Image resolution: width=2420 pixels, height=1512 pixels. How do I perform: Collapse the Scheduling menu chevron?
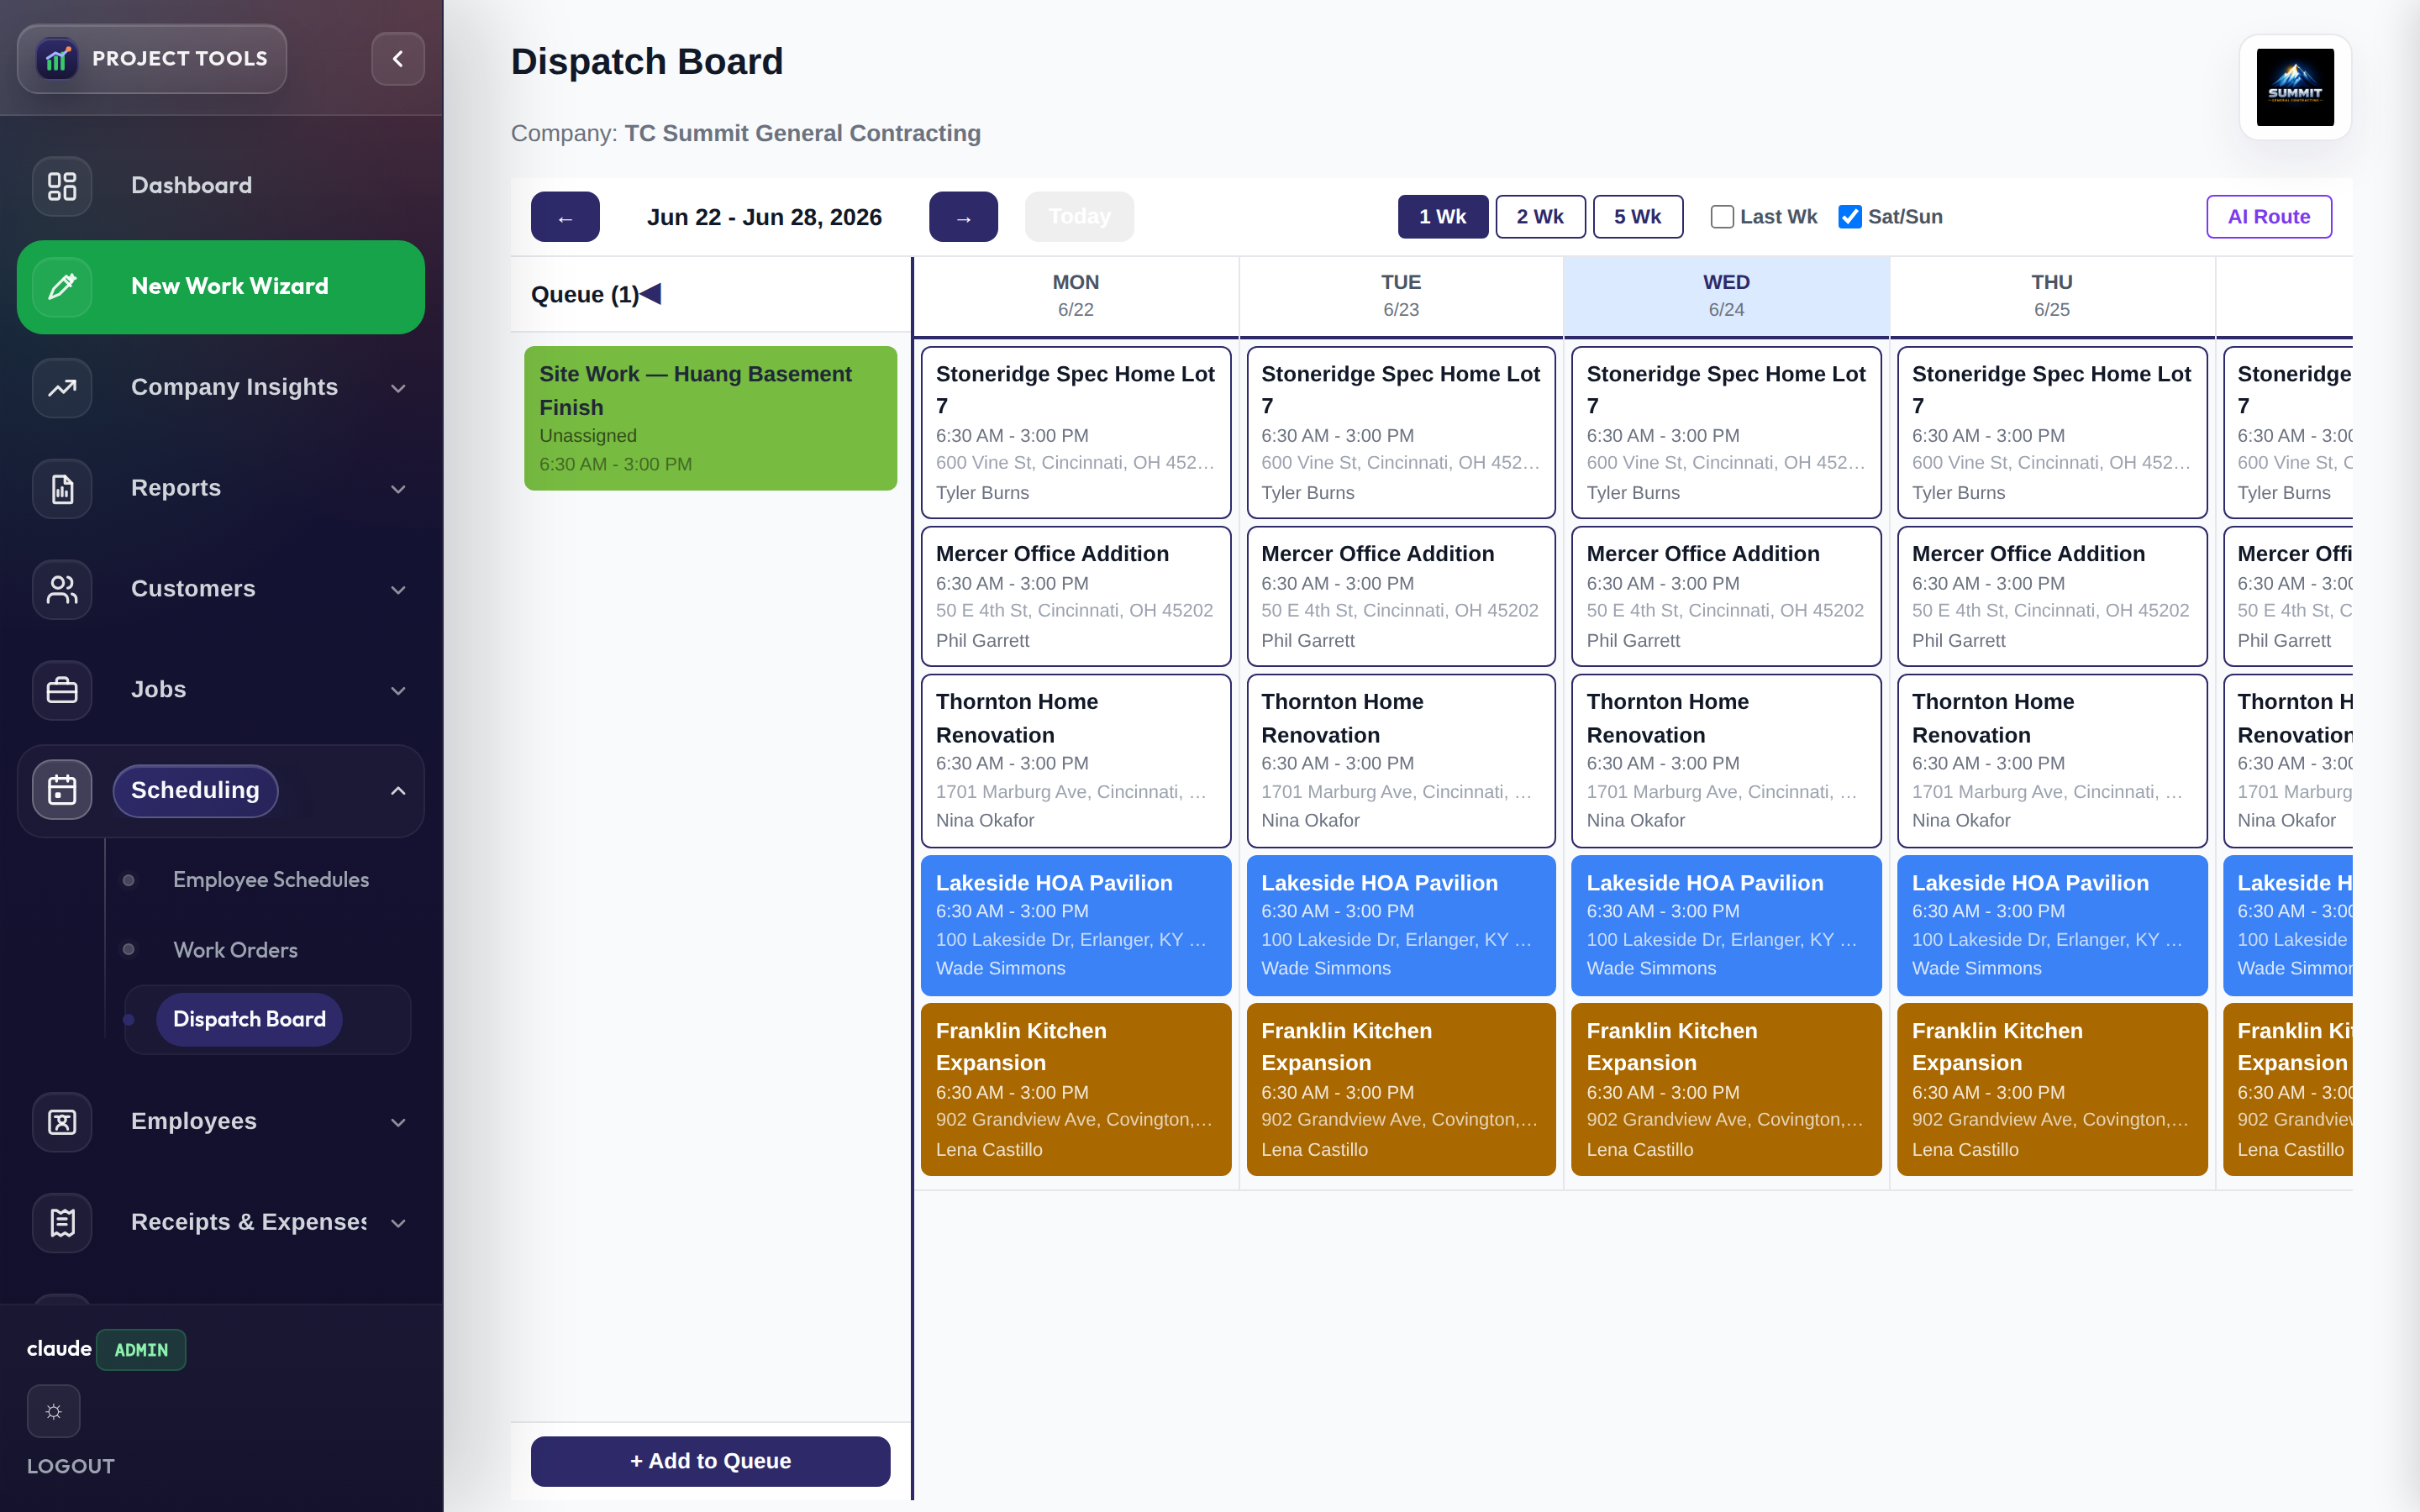point(398,790)
